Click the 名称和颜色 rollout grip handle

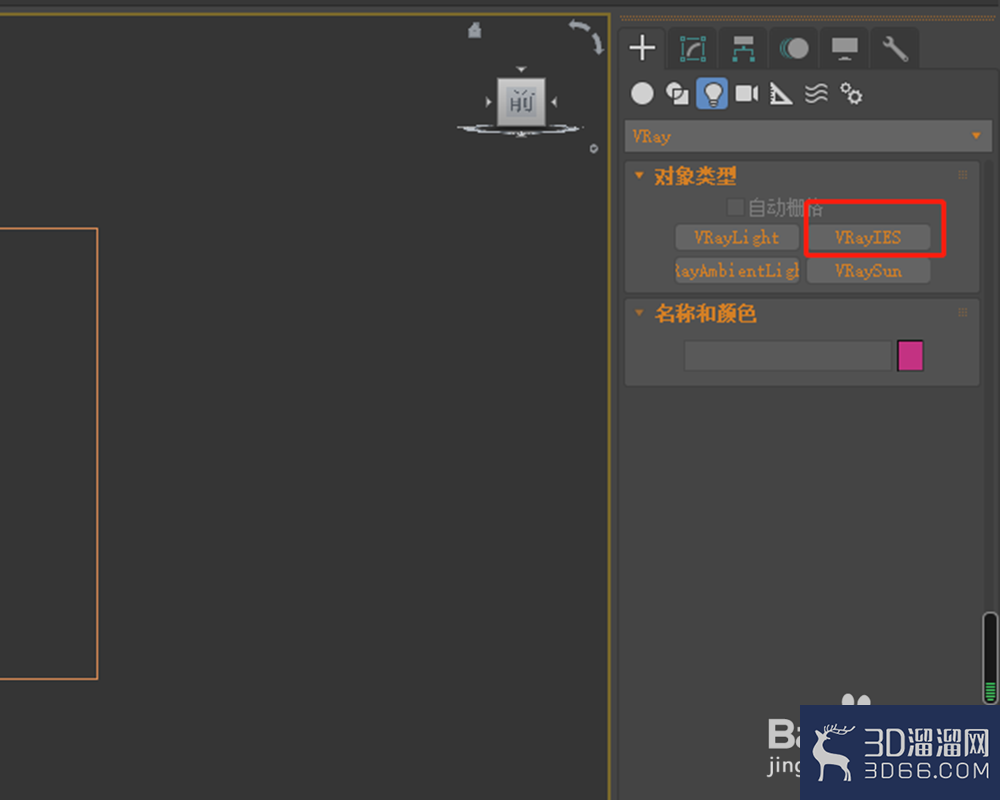coord(963,312)
